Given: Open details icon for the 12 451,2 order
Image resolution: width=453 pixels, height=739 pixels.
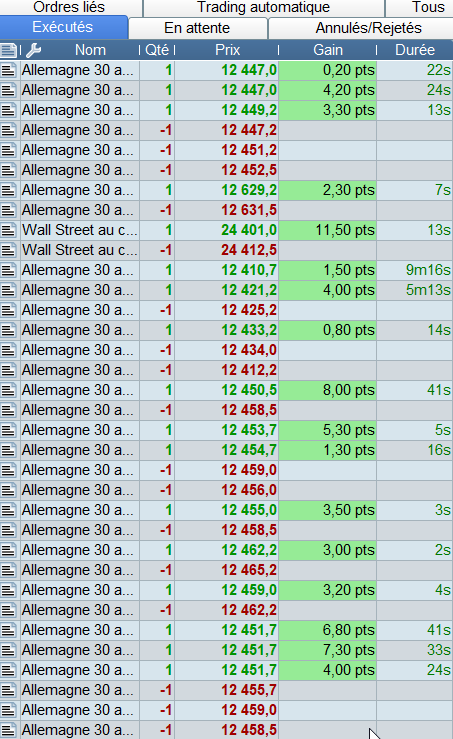Looking at the screenshot, I should pos(8,150).
